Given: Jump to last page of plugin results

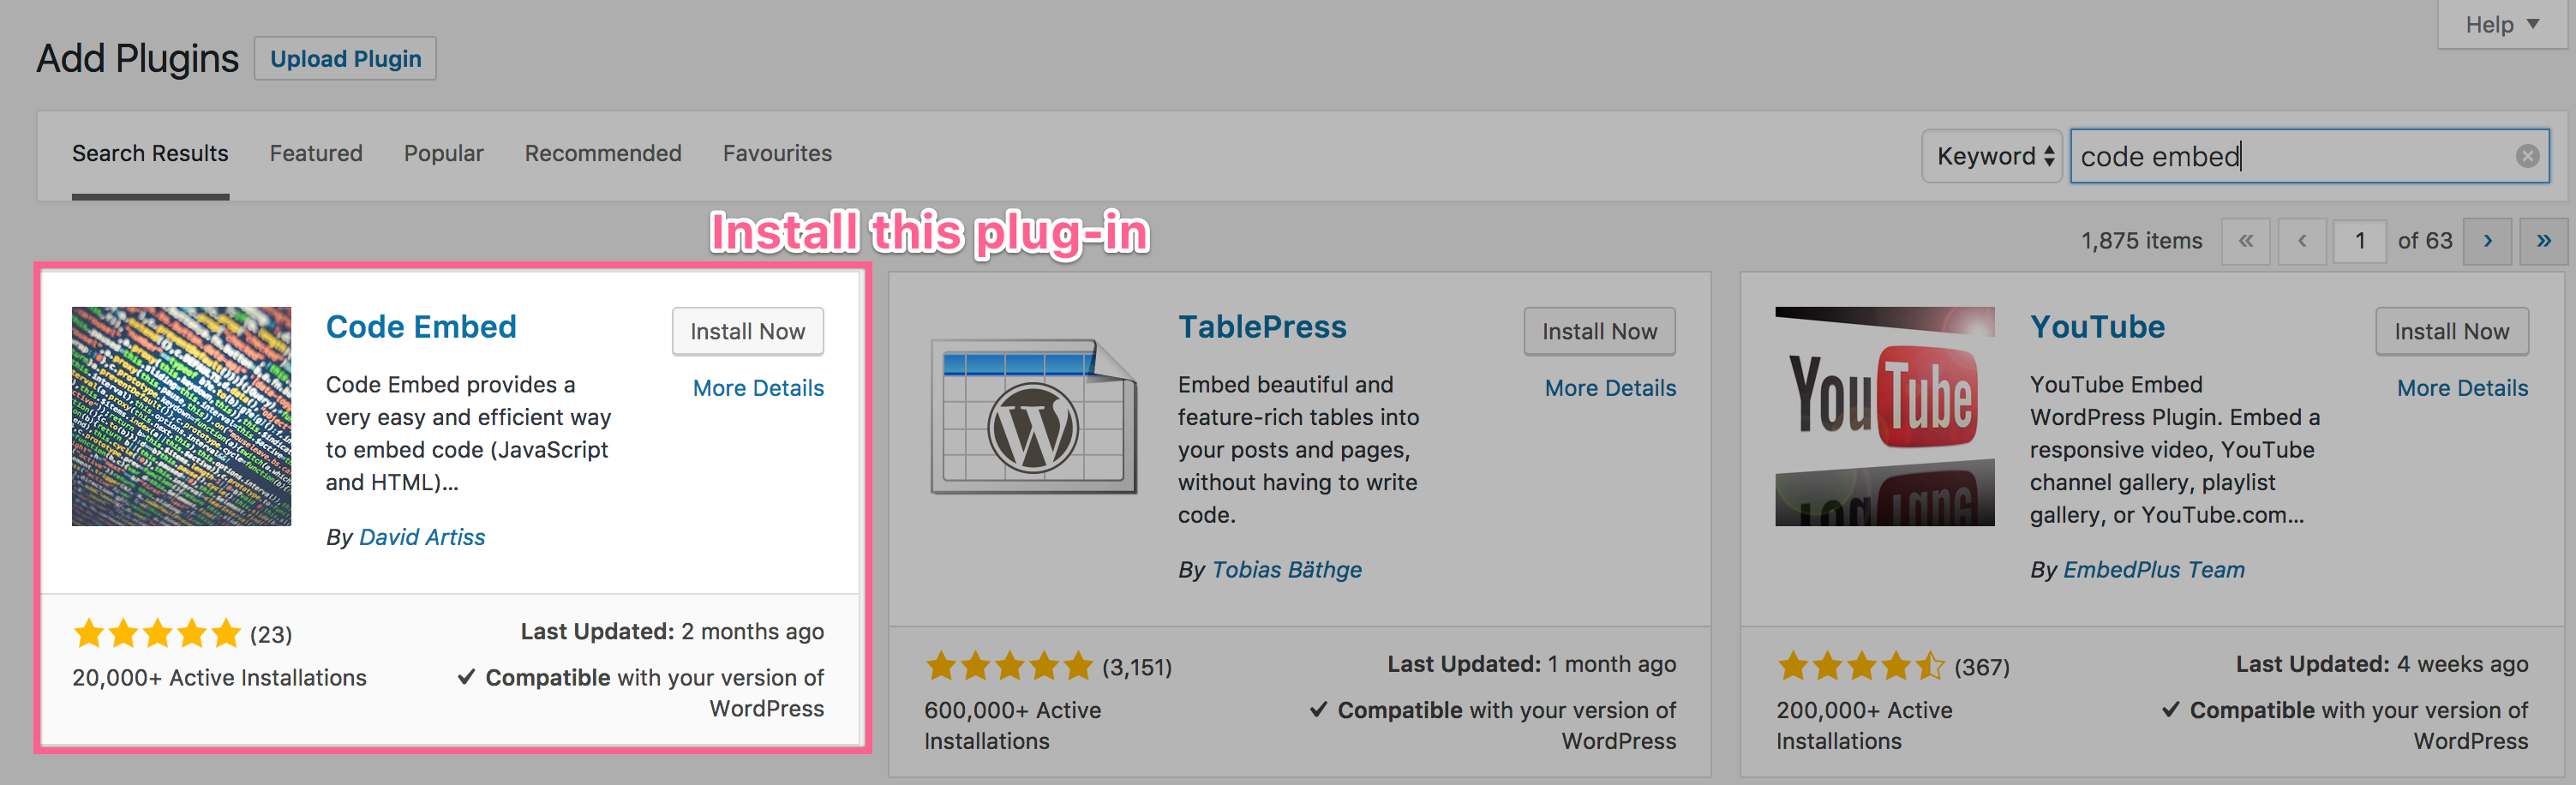Looking at the screenshot, I should click(x=2544, y=241).
